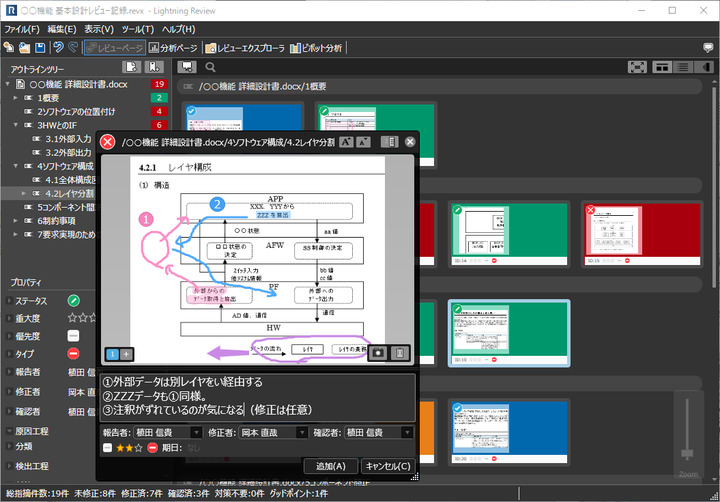This screenshot has width=720, height=502.
Task: Open the ツール(T) menu
Action: click(x=136, y=30)
